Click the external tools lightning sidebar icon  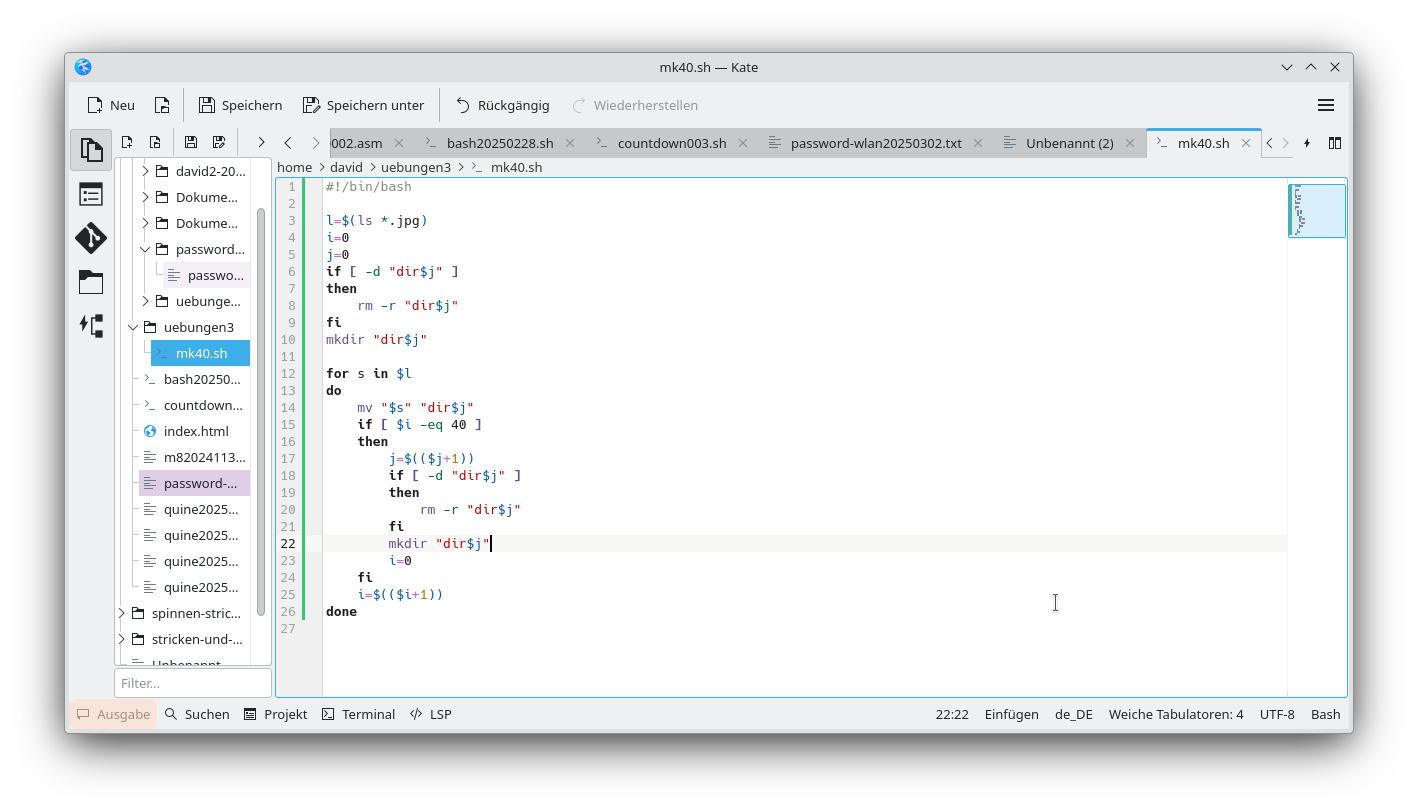pyautogui.click(x=91, y=327)
